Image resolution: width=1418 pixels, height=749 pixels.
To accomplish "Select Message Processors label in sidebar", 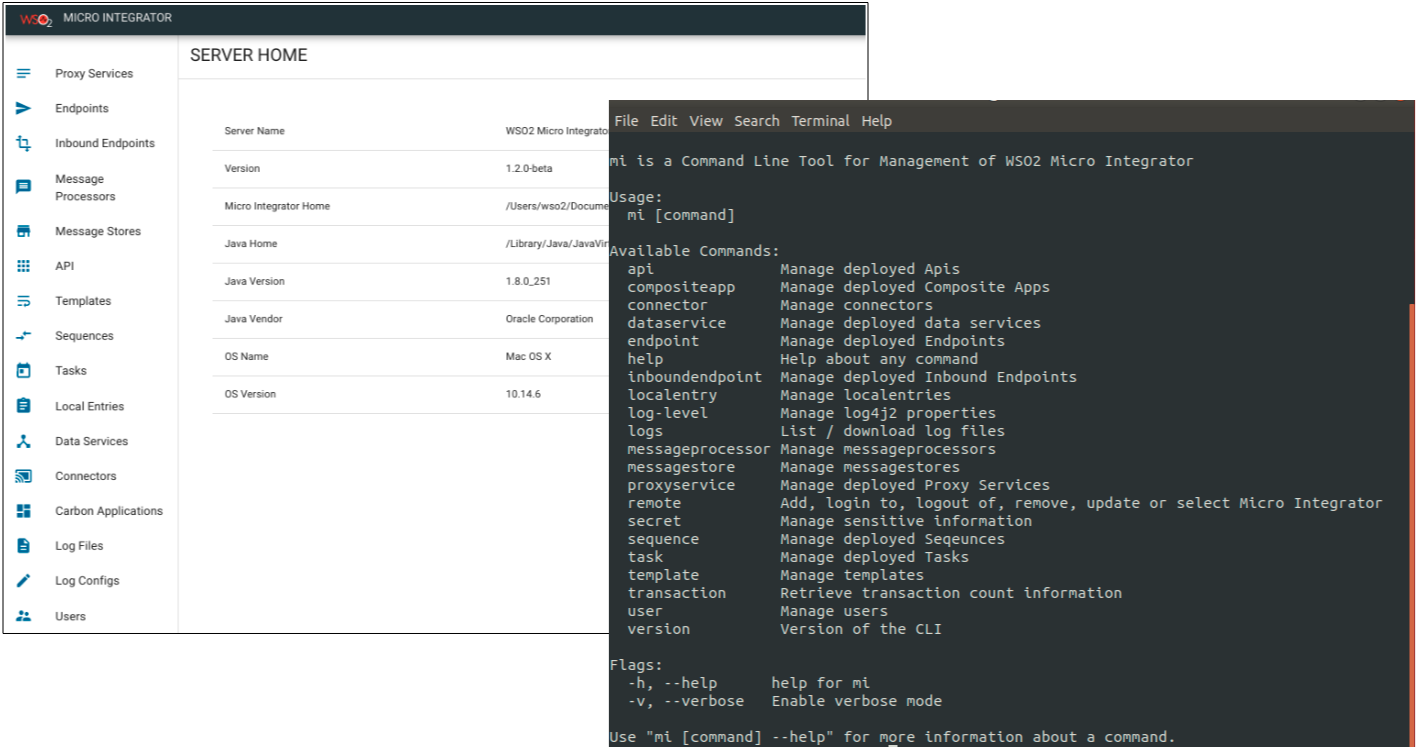I will tap(85, 188).
